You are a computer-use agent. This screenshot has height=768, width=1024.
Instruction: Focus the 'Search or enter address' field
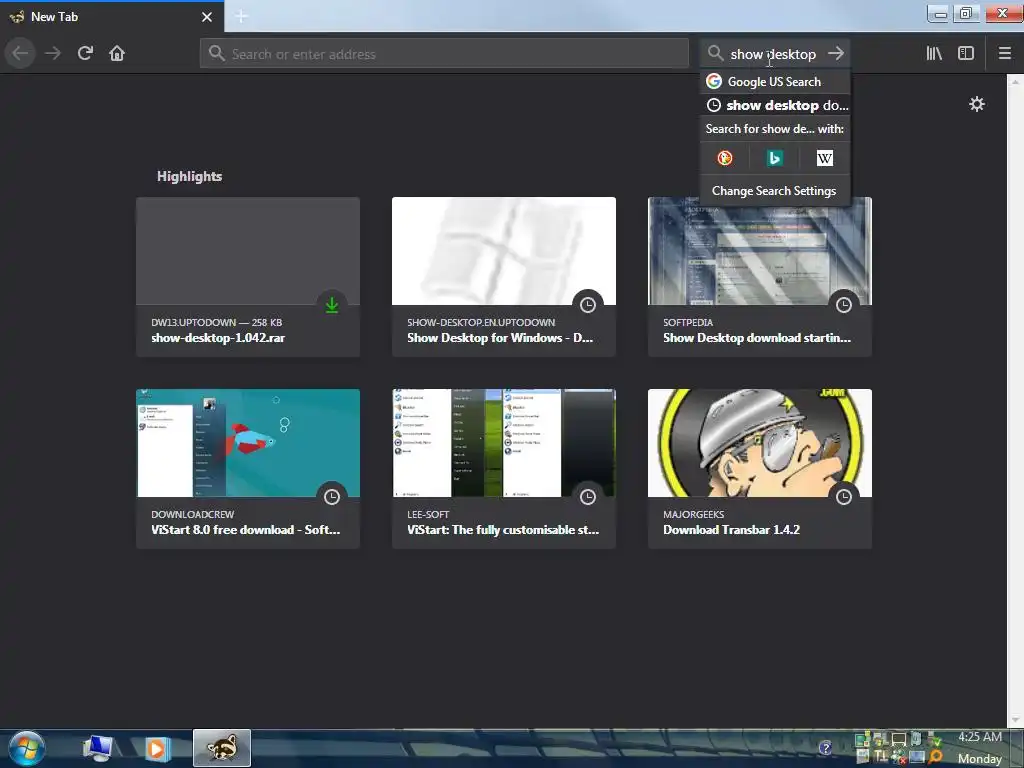click(444, 54)
